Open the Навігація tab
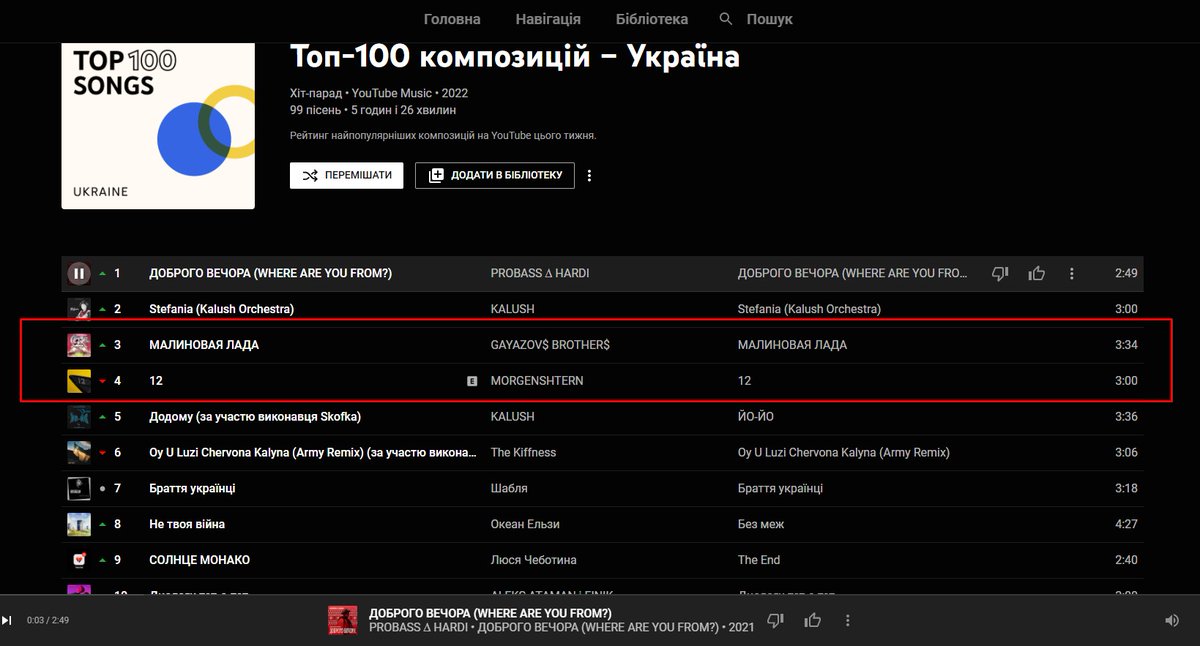 point(548,19)
